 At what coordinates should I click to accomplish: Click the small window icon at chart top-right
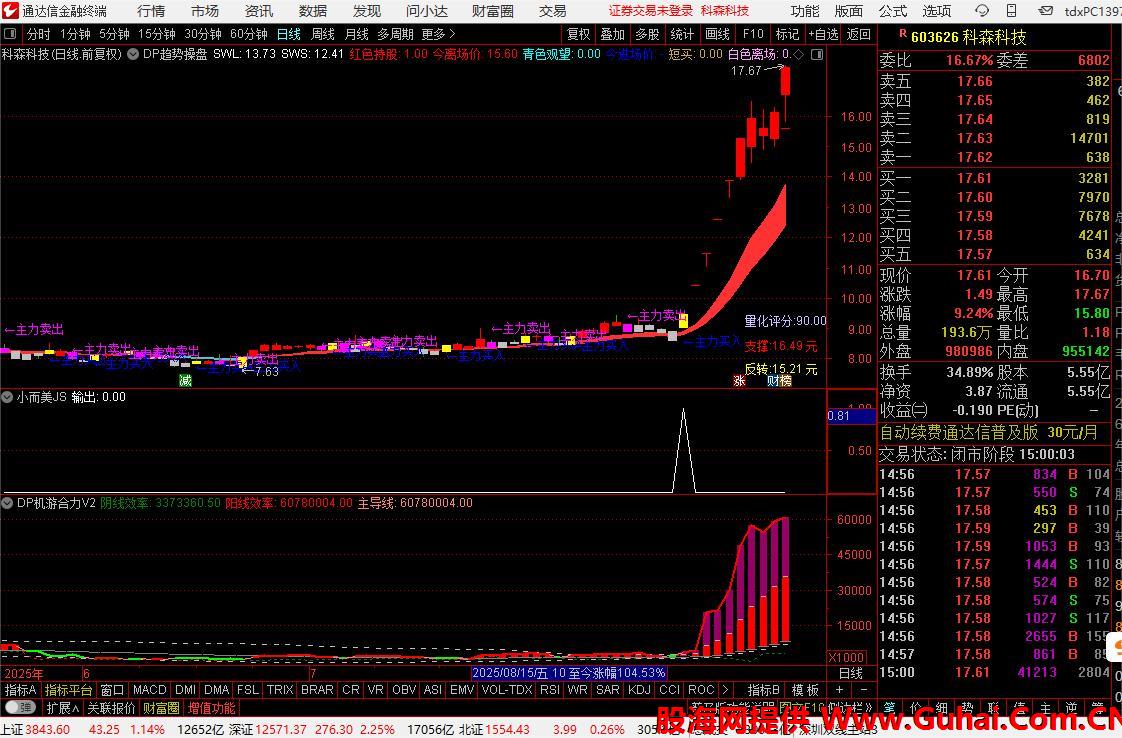point(817,54)
